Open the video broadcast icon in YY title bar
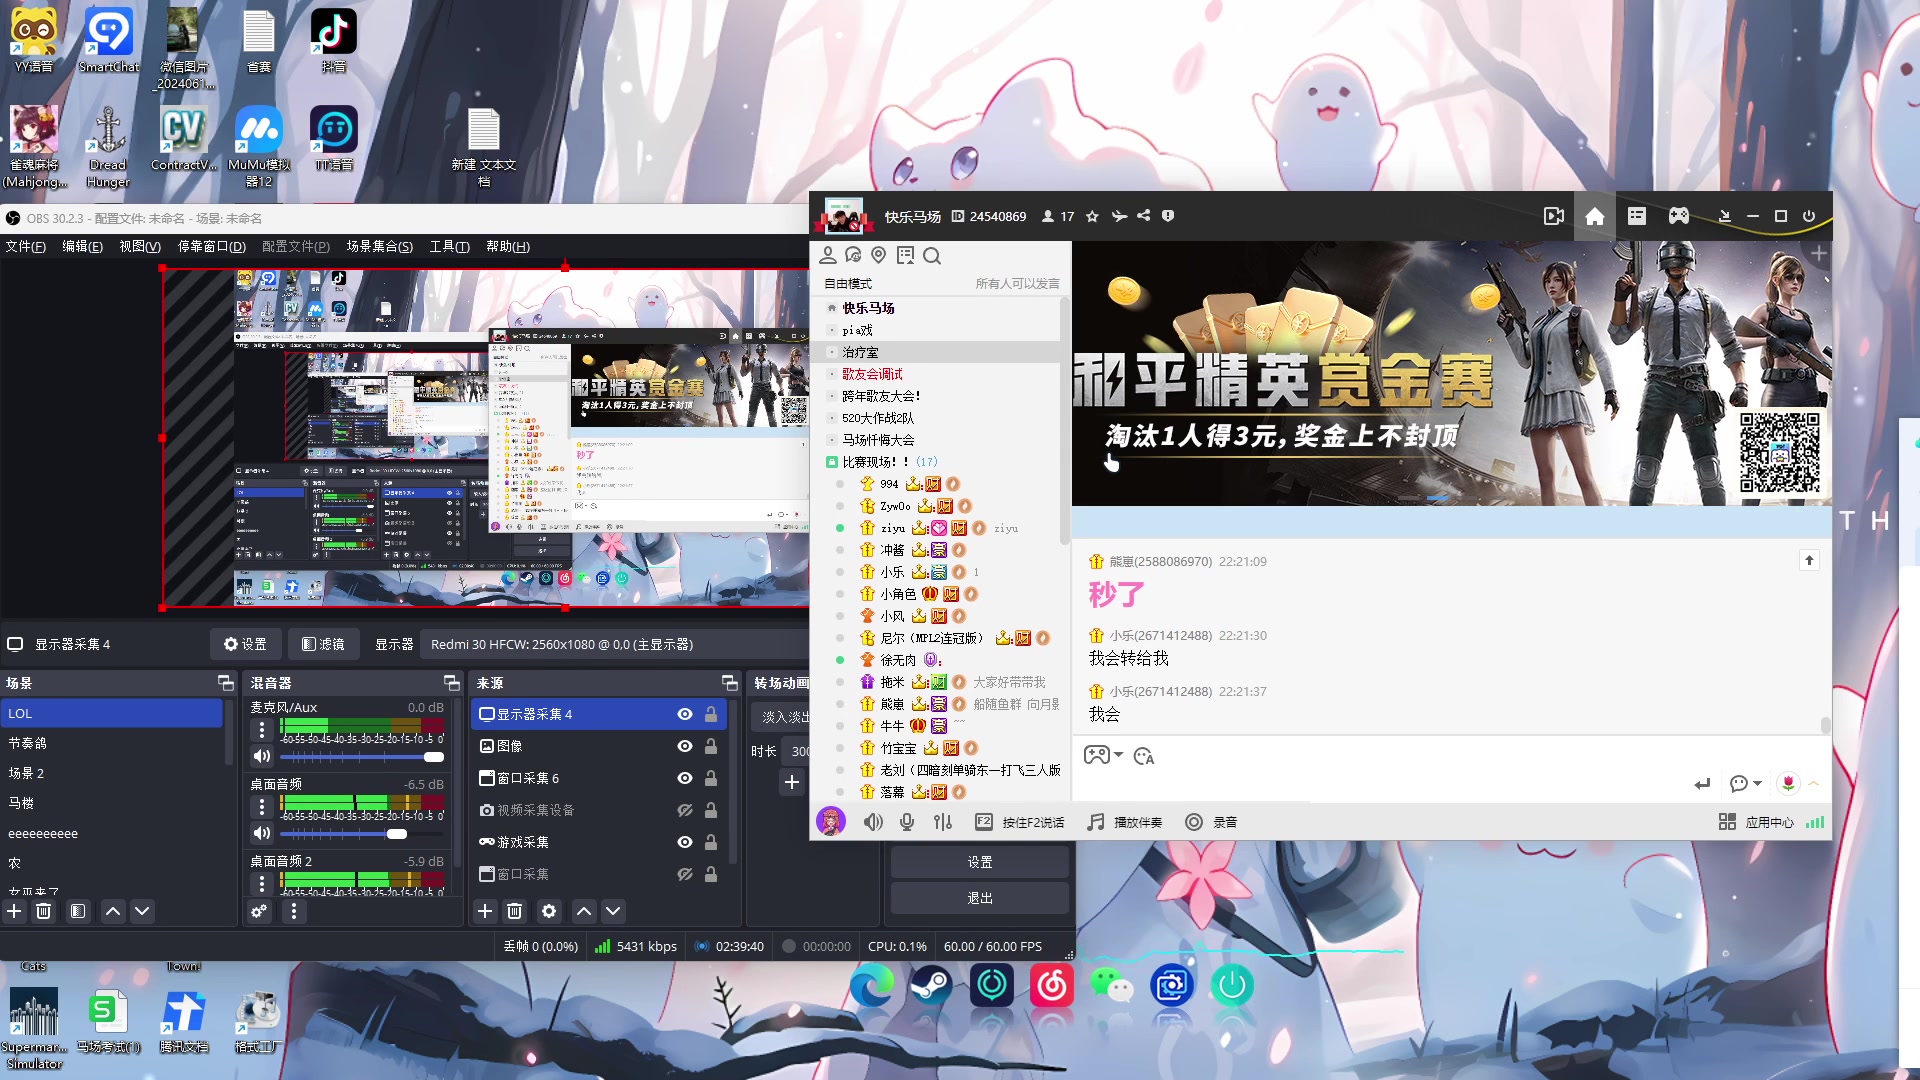The width and height of the screenshot is (1920, 1080). [x=1553, y=216]
